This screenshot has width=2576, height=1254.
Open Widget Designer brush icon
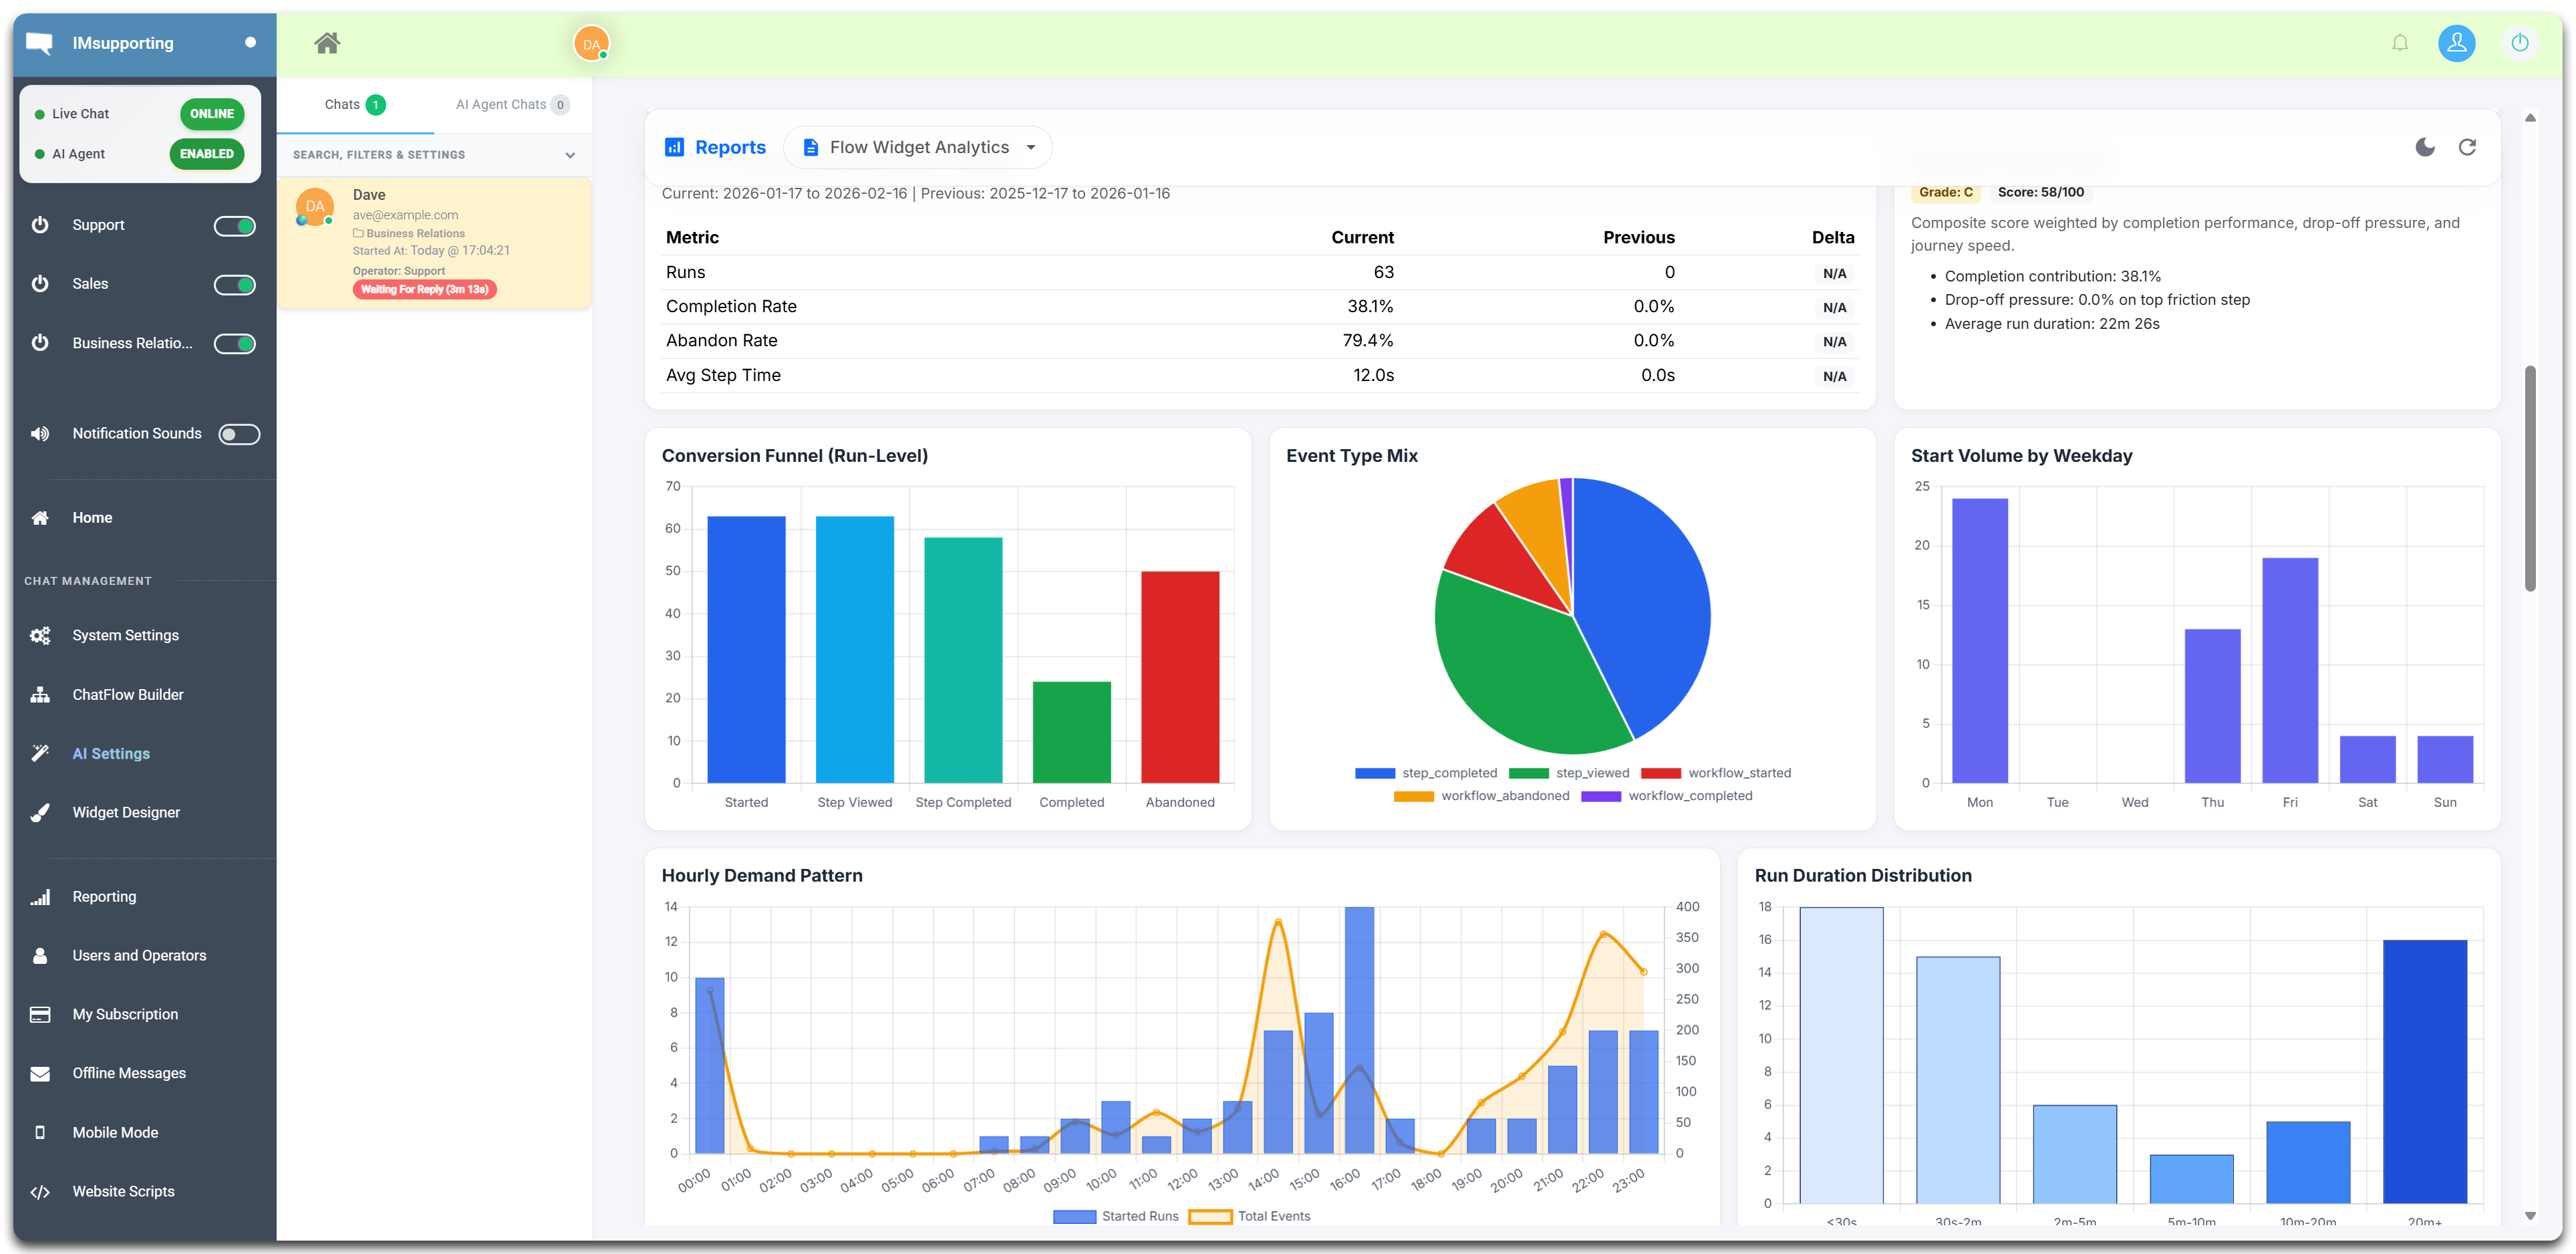click(40, 812)
